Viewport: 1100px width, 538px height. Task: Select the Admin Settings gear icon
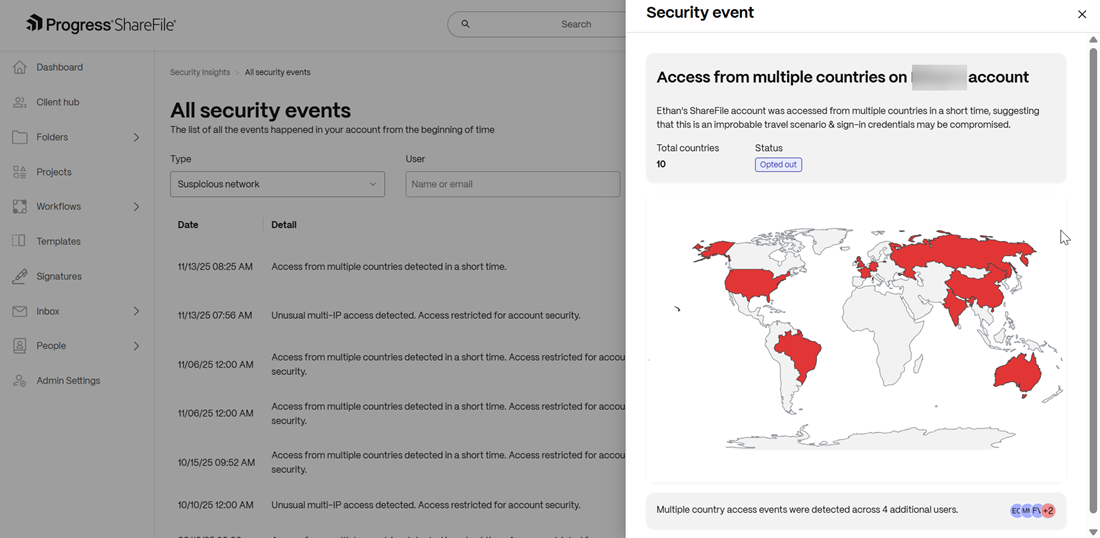pos(20,381)
